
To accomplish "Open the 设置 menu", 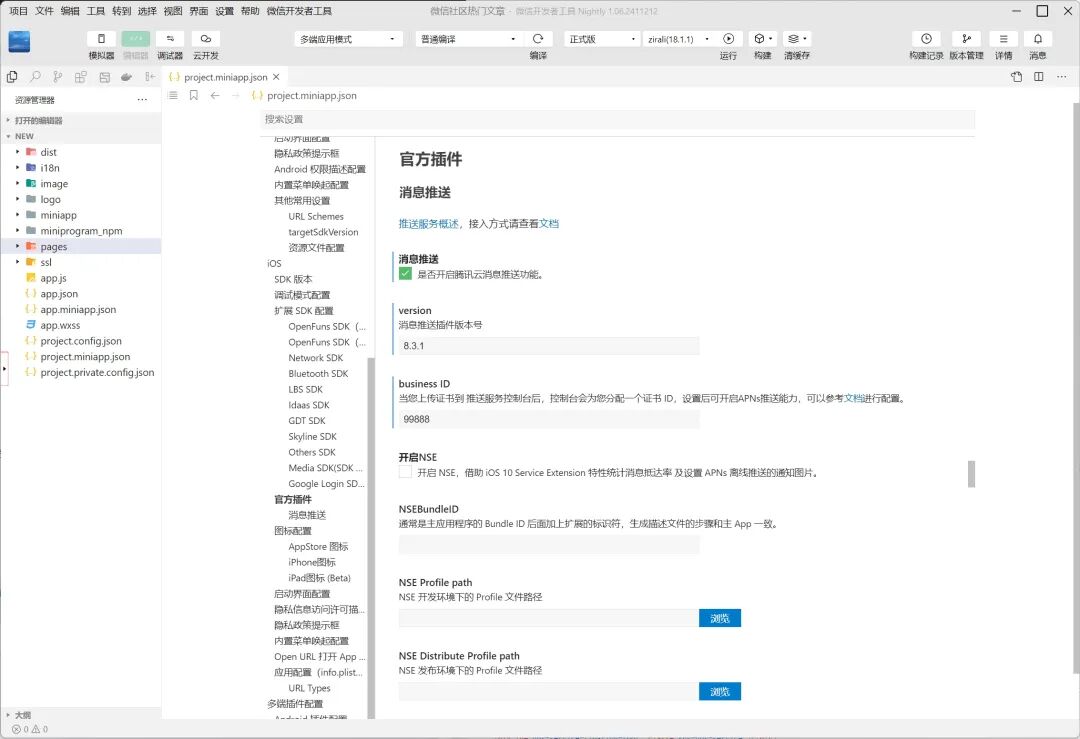I will (225, 11).
